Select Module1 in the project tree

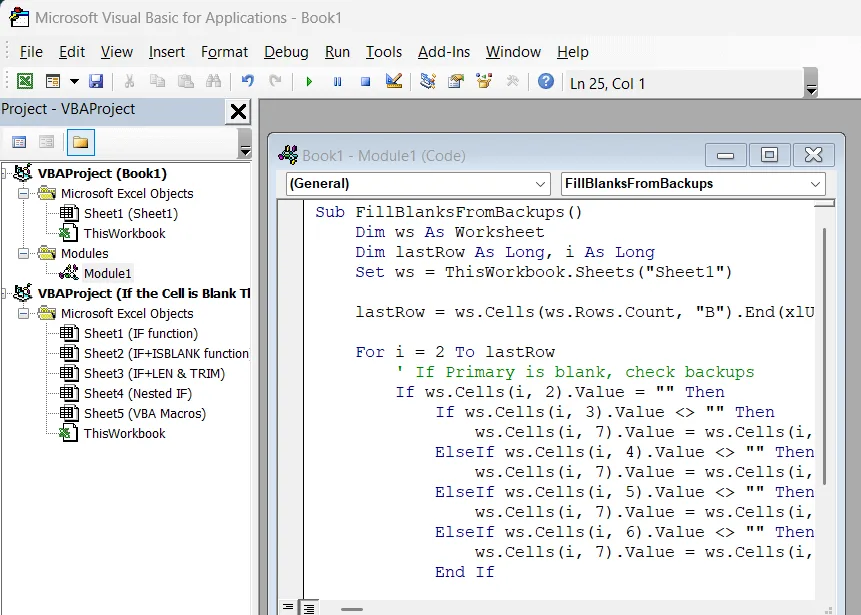[x=107, y=273]
